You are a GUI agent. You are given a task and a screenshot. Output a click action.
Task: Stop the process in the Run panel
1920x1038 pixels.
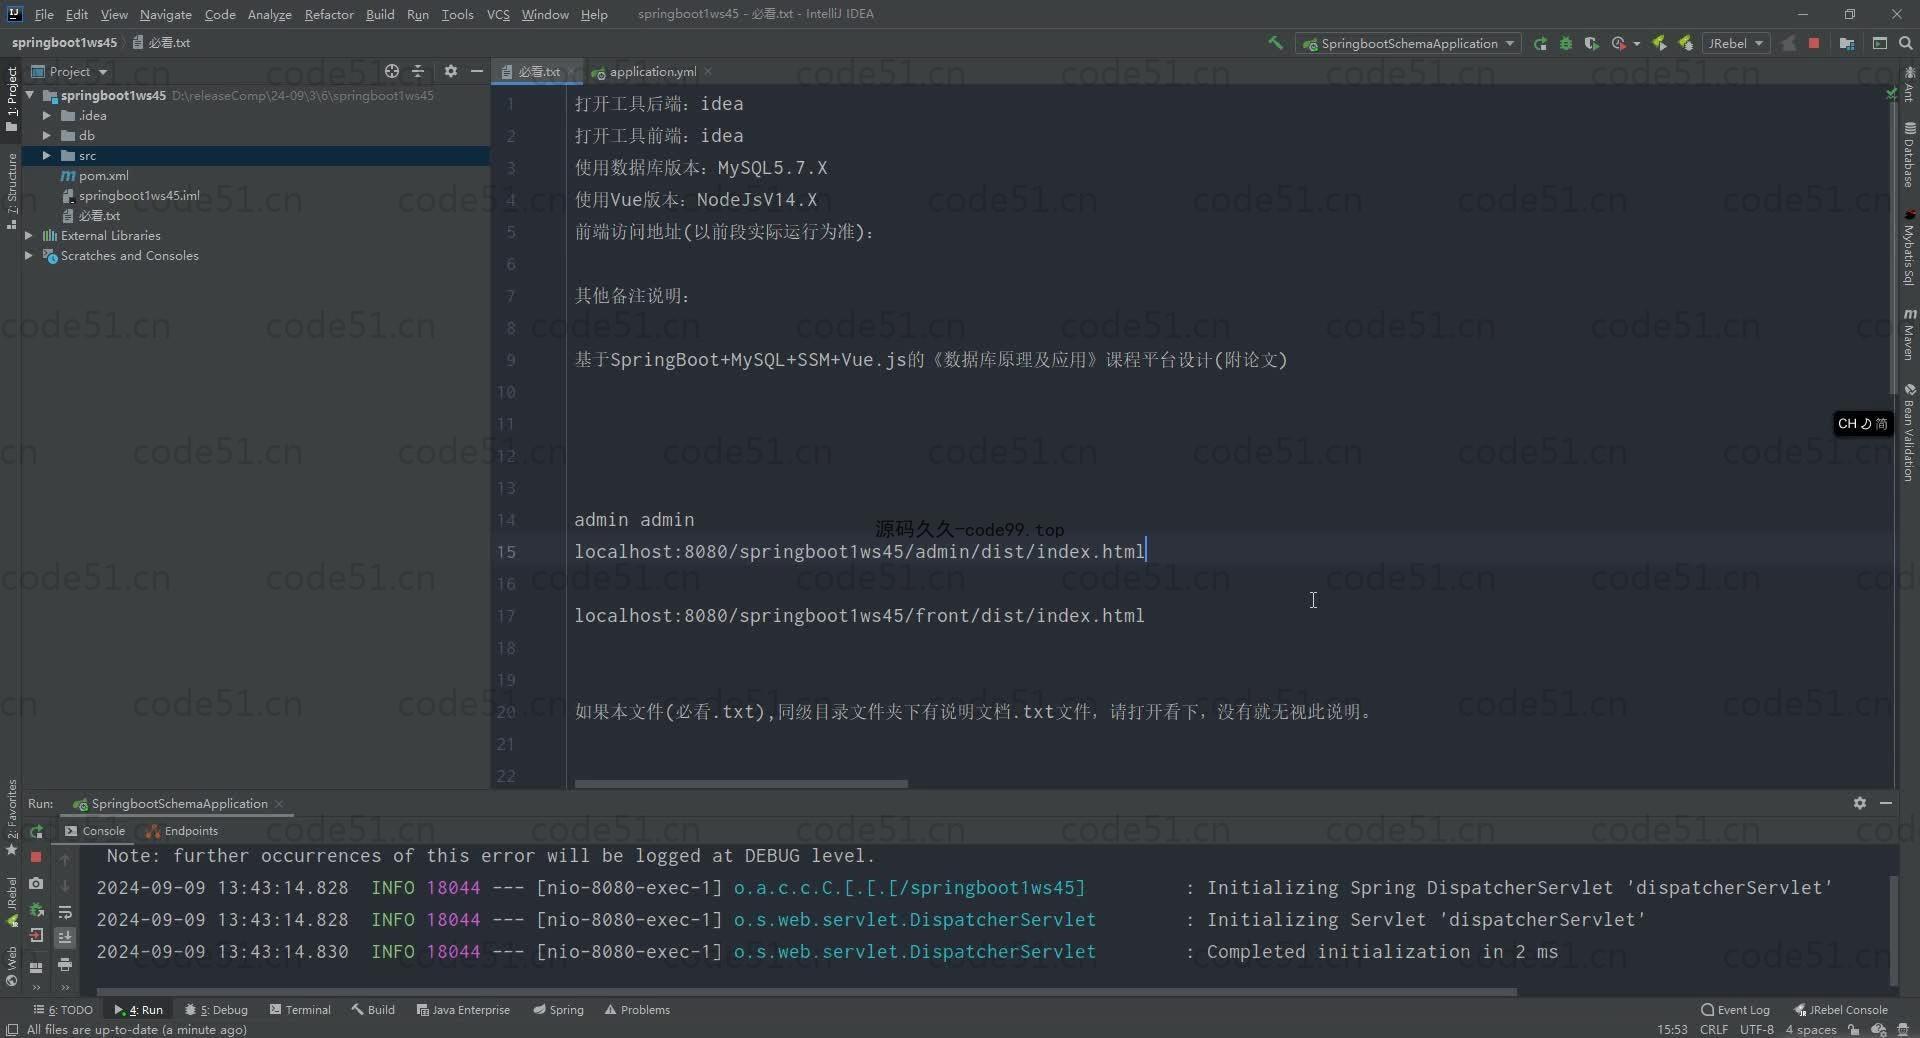(x=36, y=857)
